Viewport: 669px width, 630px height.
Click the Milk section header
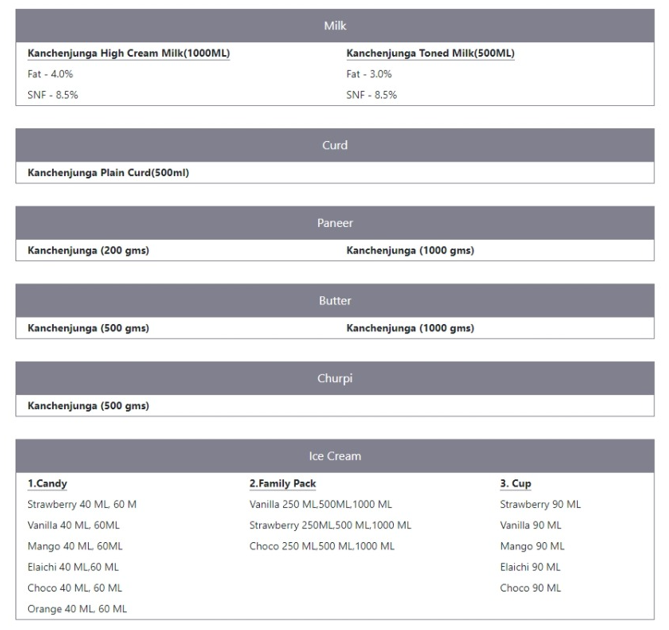coord(335,26)
